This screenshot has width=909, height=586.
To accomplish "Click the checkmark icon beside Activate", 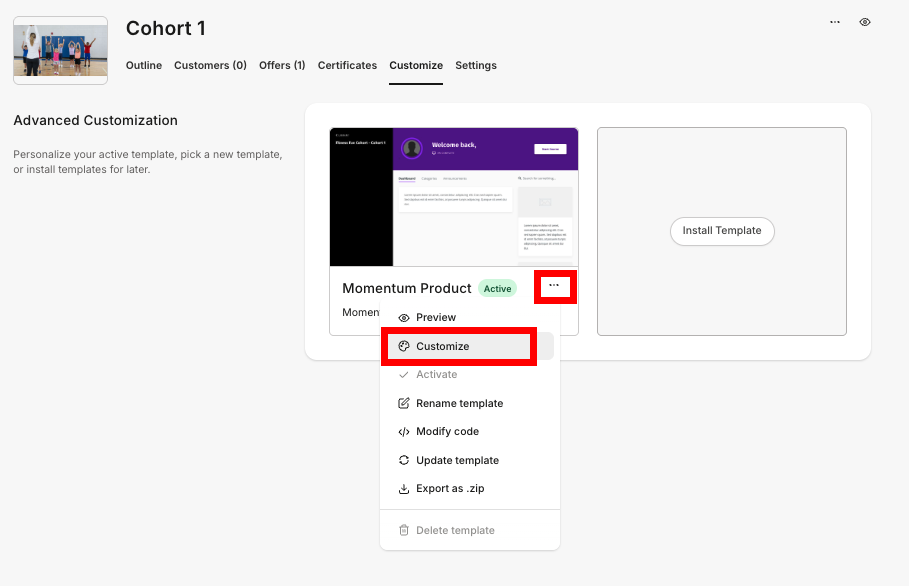I will click(x=404, y=374).
